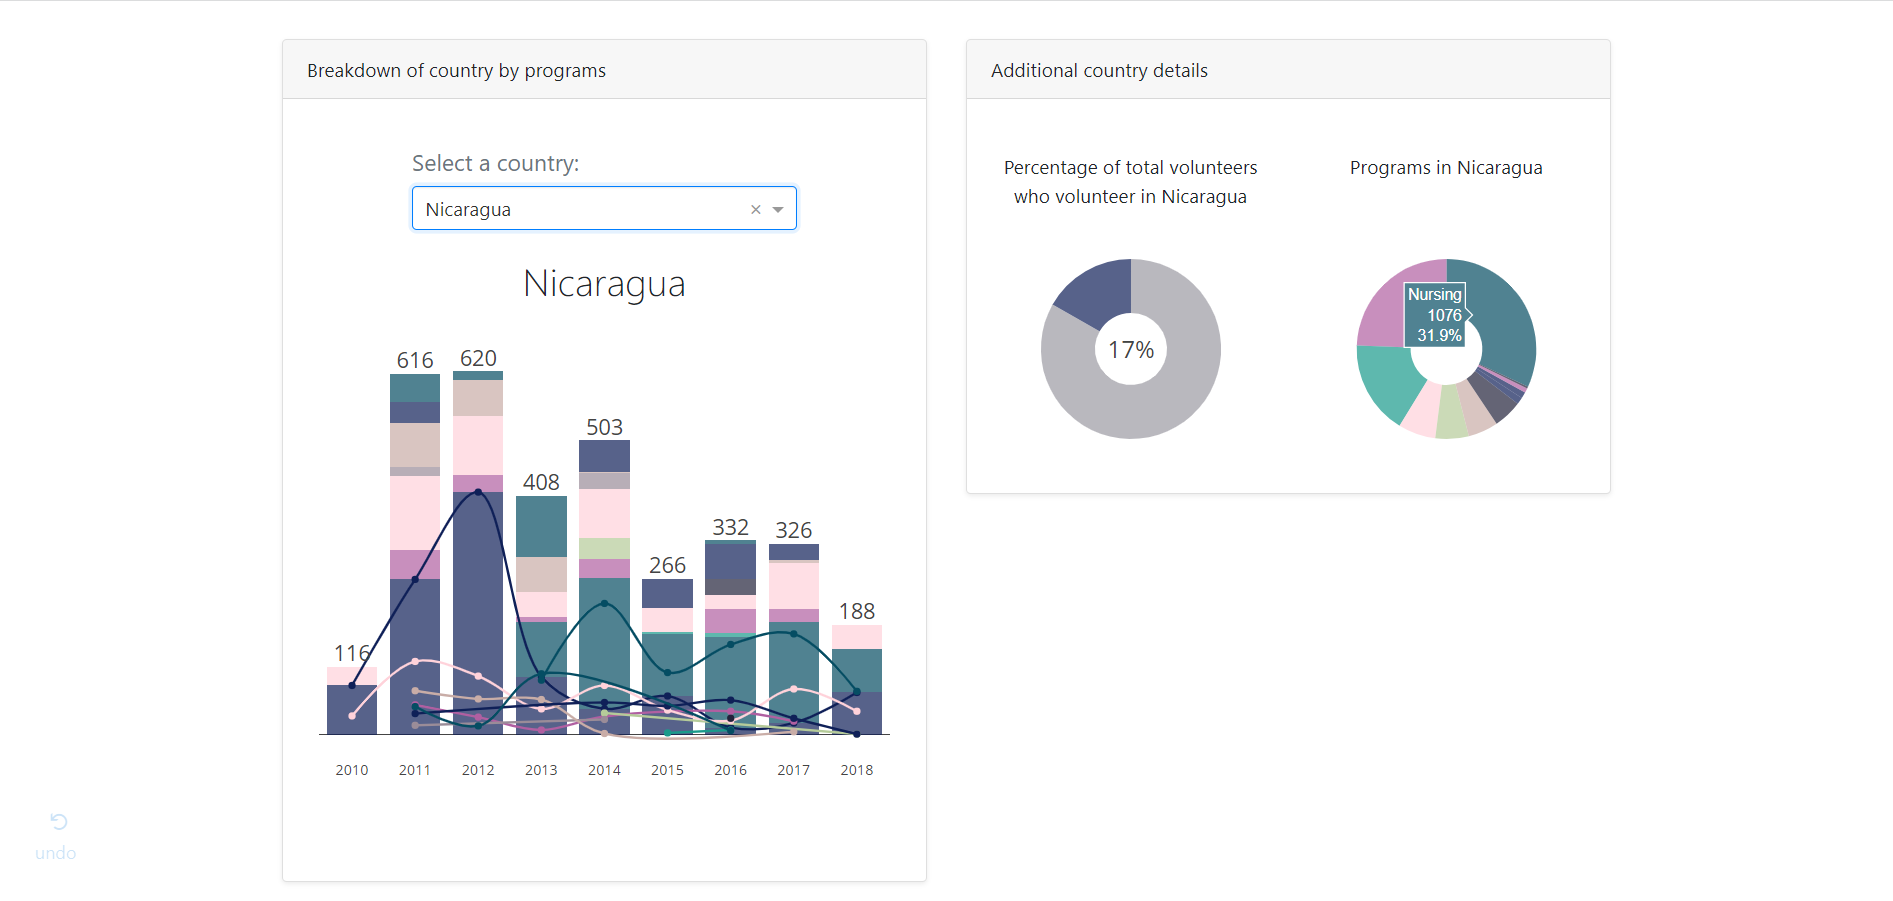Image resolution: width=1893 pixels, height=901 pixels.
Task: Click the Additional country details header
Action: 1098,70
